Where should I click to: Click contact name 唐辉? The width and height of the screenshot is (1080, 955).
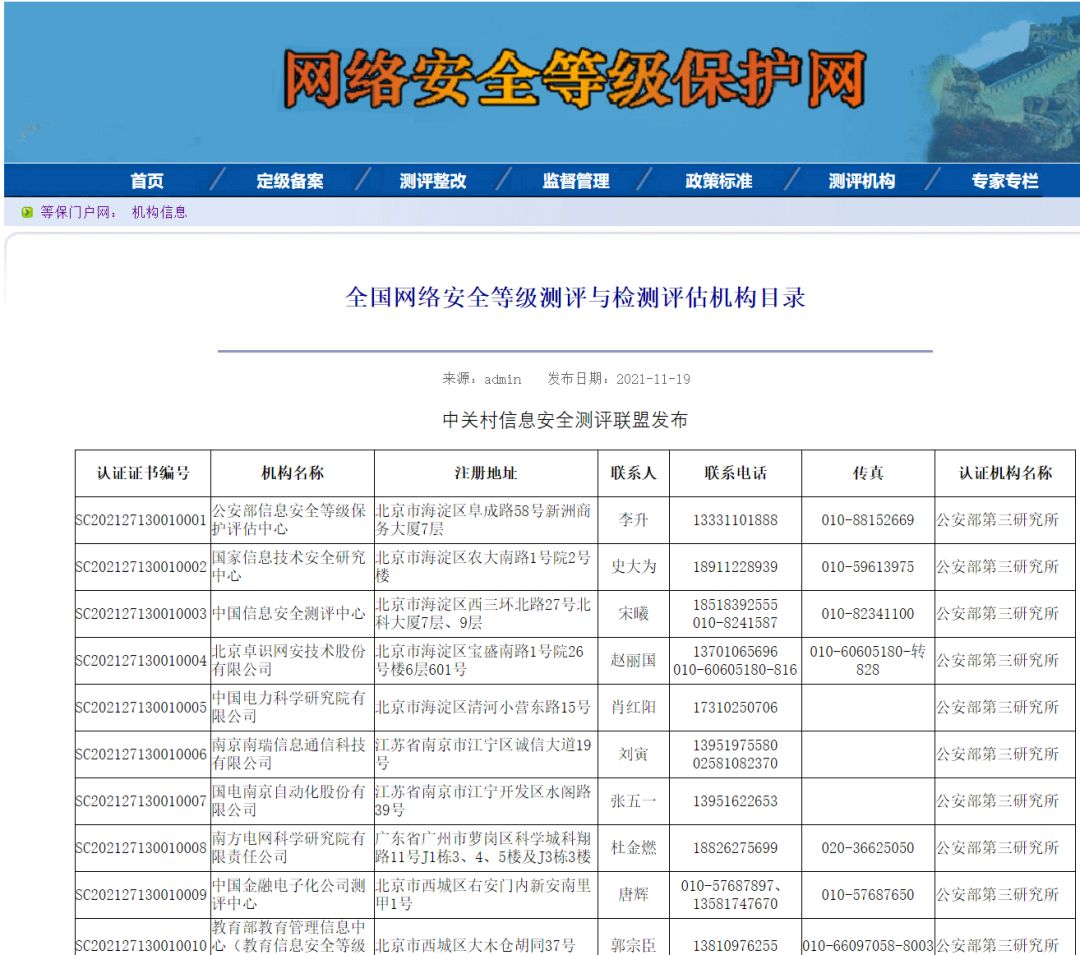click(634, 894)
